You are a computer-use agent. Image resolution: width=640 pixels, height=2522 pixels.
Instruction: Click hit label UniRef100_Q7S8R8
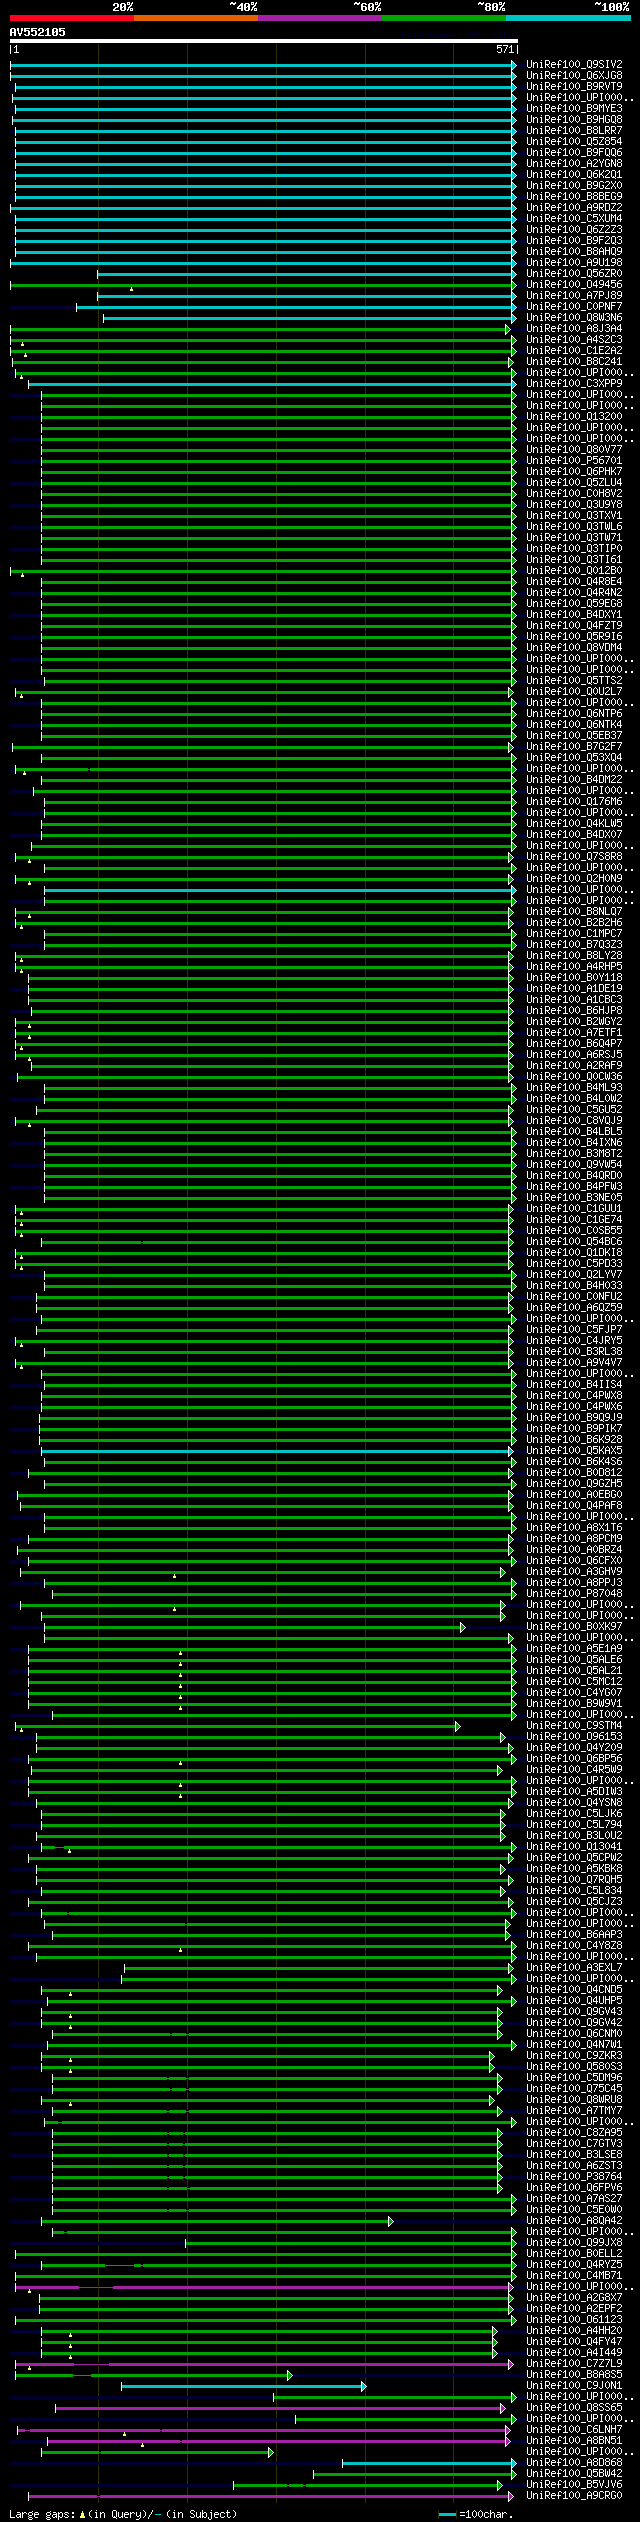[x=574, y=856]
